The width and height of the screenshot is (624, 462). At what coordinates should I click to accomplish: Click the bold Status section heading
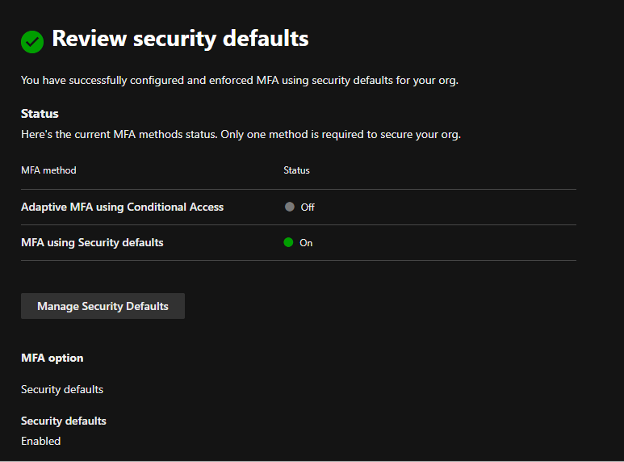pos(40,114)
